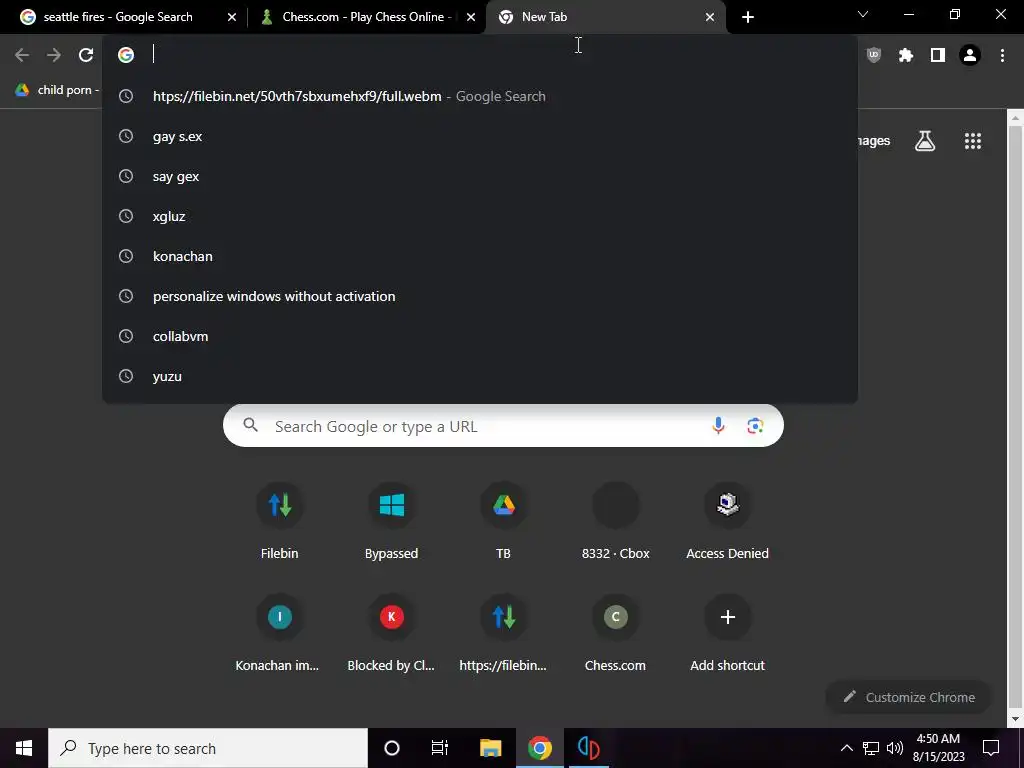Click the Customize Chrome button
The width and height of the screenshot is (1024, 768).
point(908,697)
